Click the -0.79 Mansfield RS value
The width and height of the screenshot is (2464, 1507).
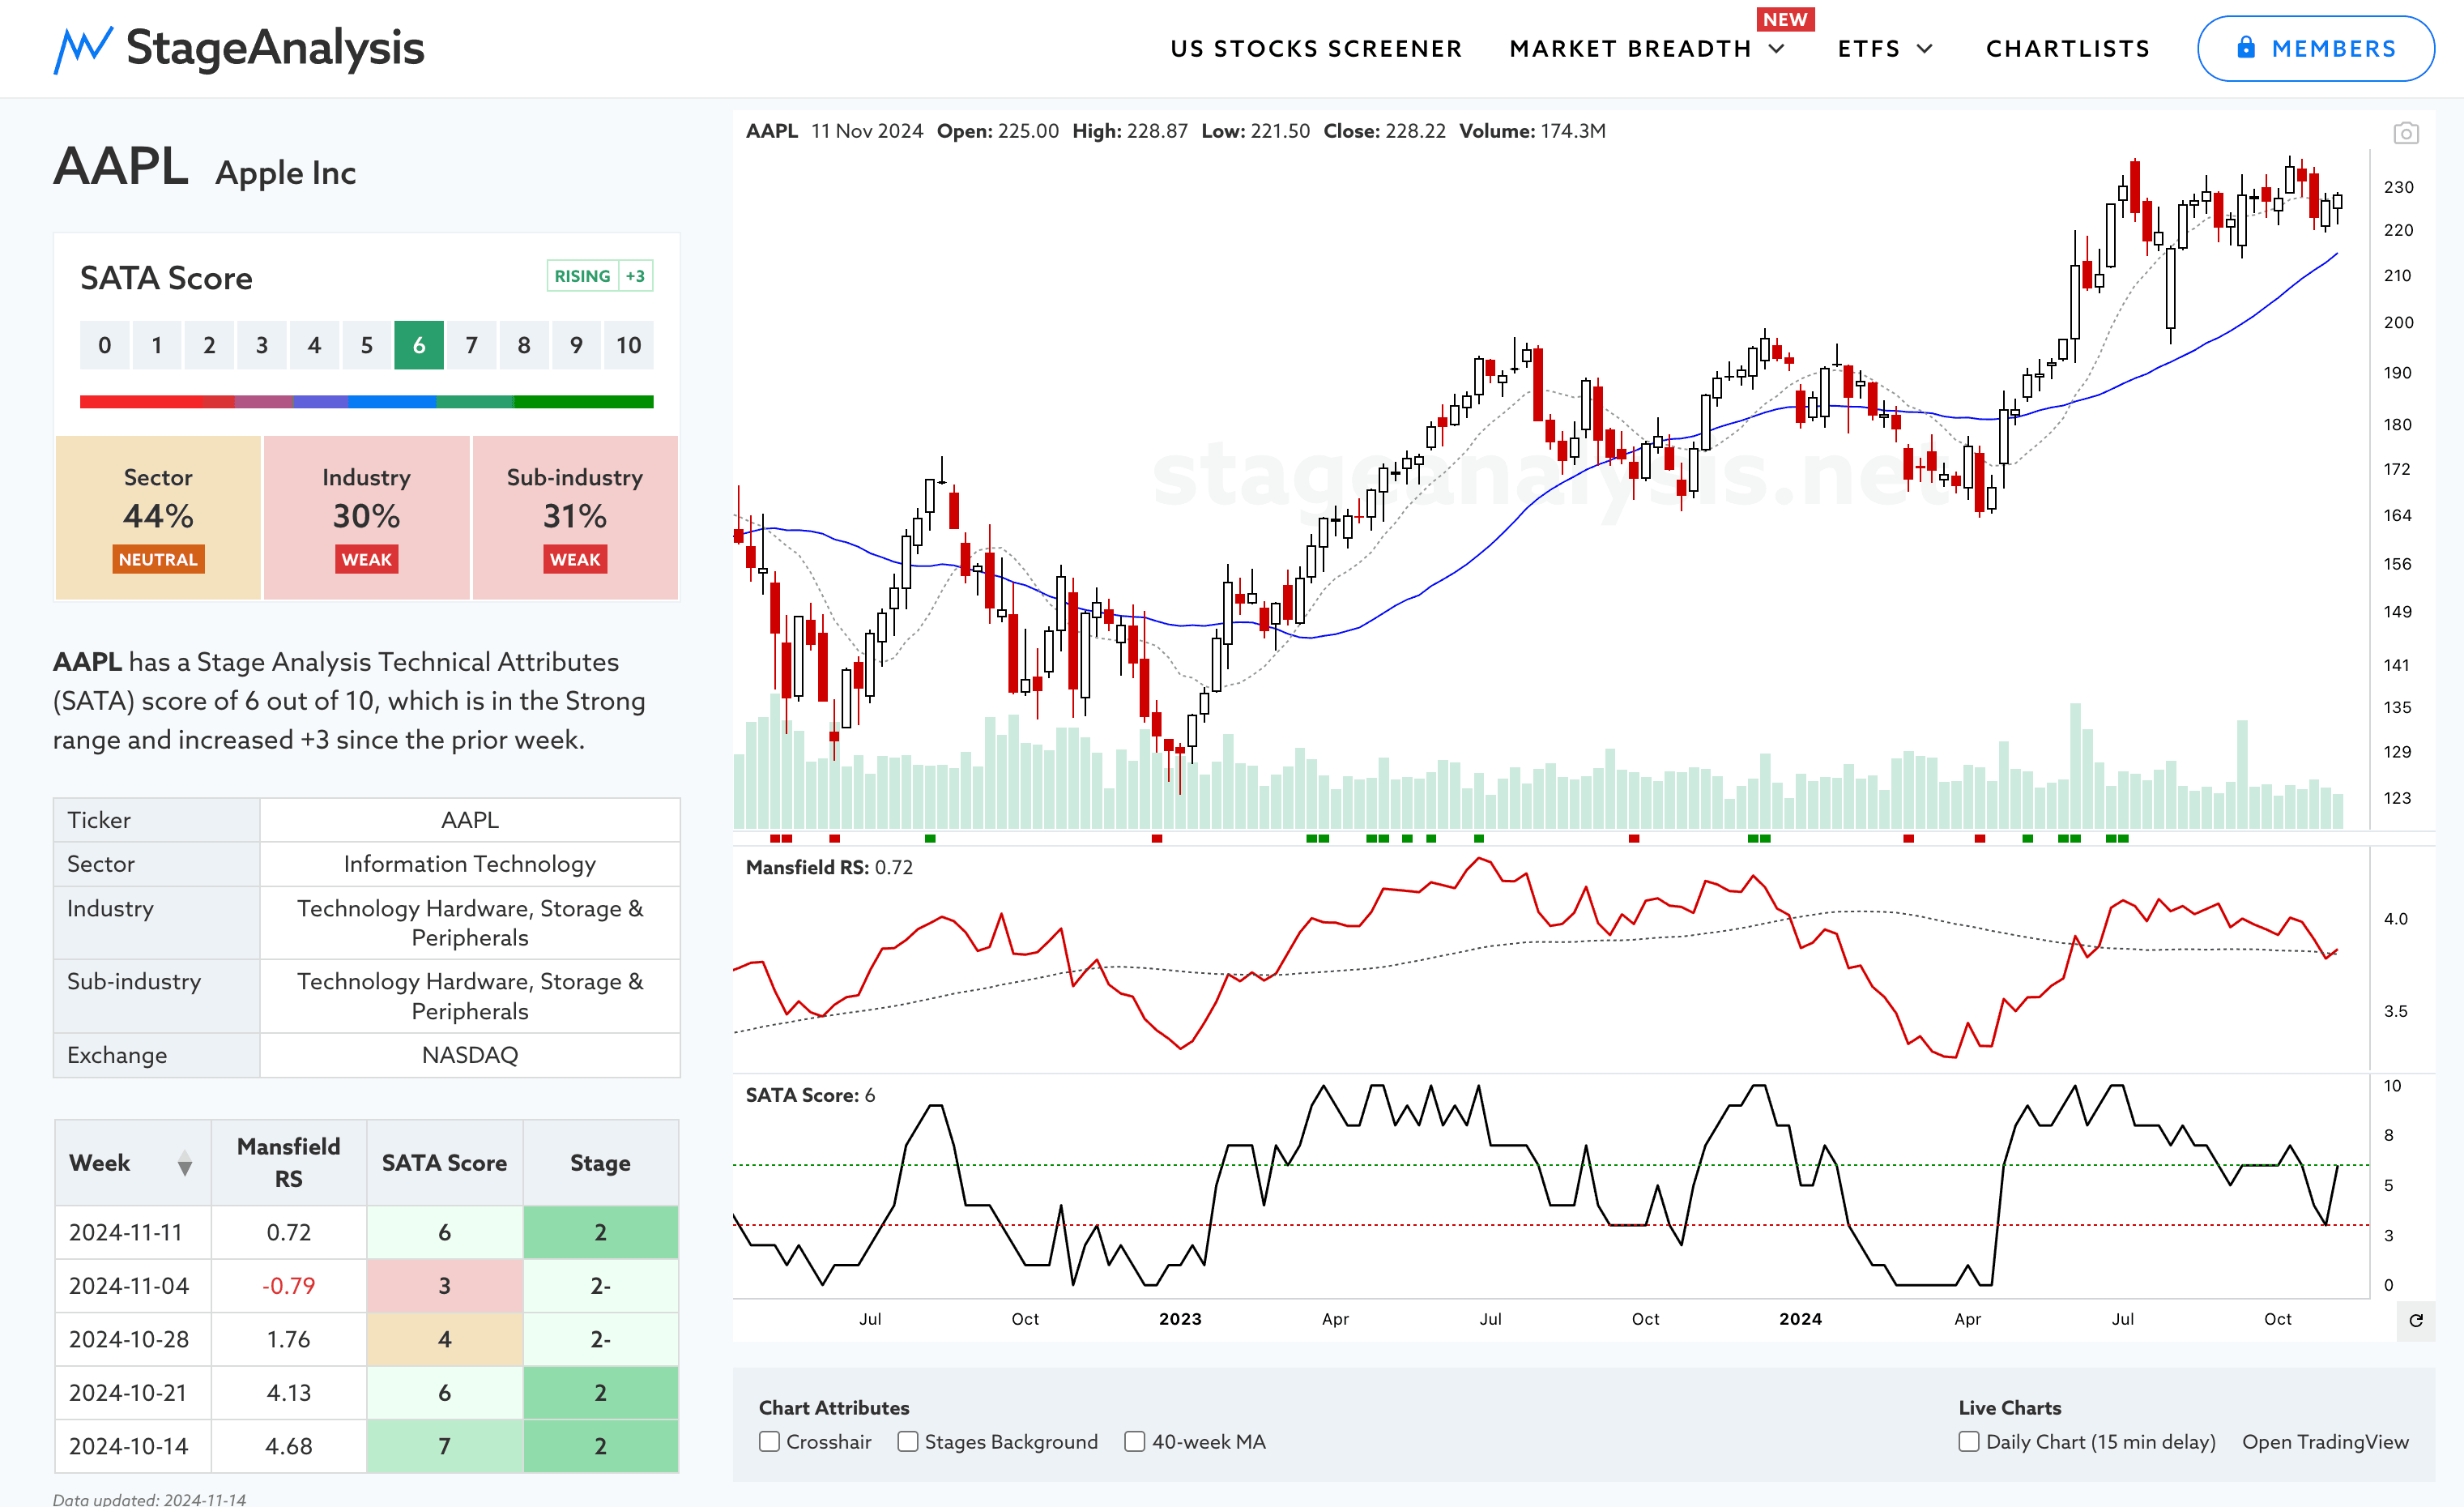[x=289, y=1285]
